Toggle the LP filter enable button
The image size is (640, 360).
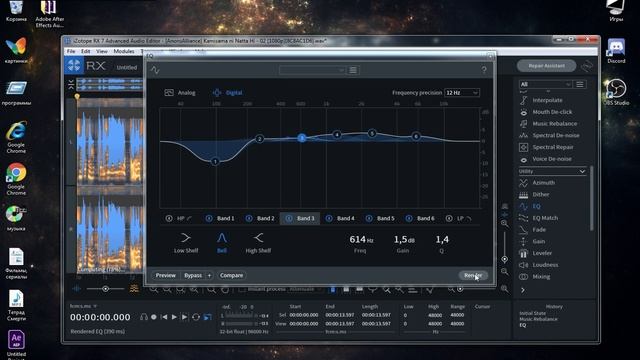449,218
